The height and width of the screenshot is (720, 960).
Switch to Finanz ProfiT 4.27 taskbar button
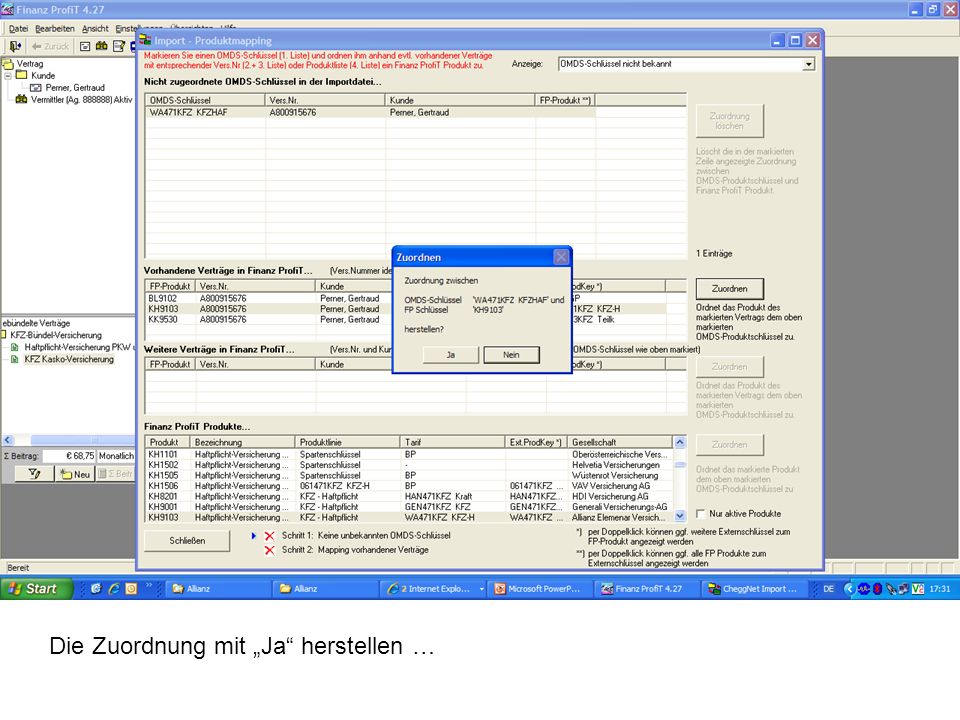click(x=649, y=588)
